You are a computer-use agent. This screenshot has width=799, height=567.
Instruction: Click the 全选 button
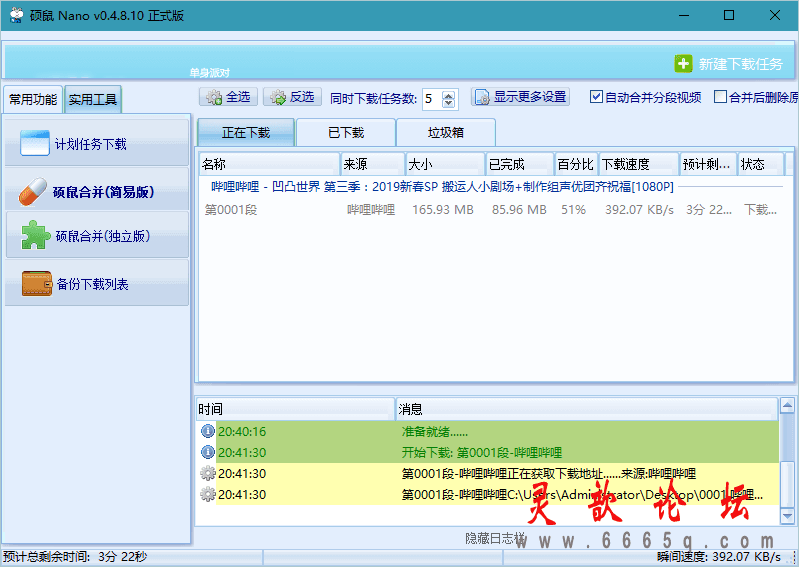[x=228, y=97]
